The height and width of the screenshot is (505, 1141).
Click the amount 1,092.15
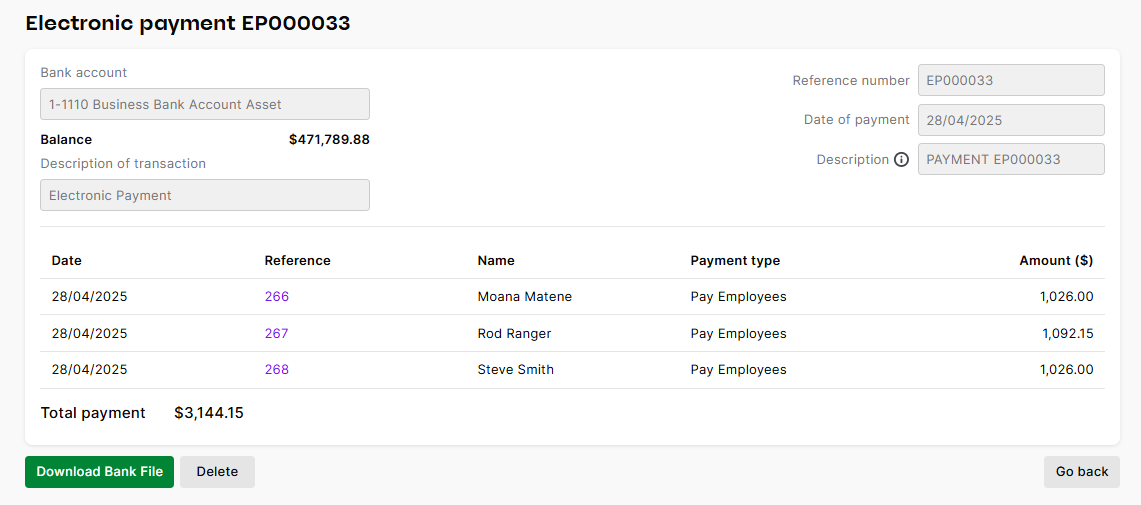pos(1068,333)
